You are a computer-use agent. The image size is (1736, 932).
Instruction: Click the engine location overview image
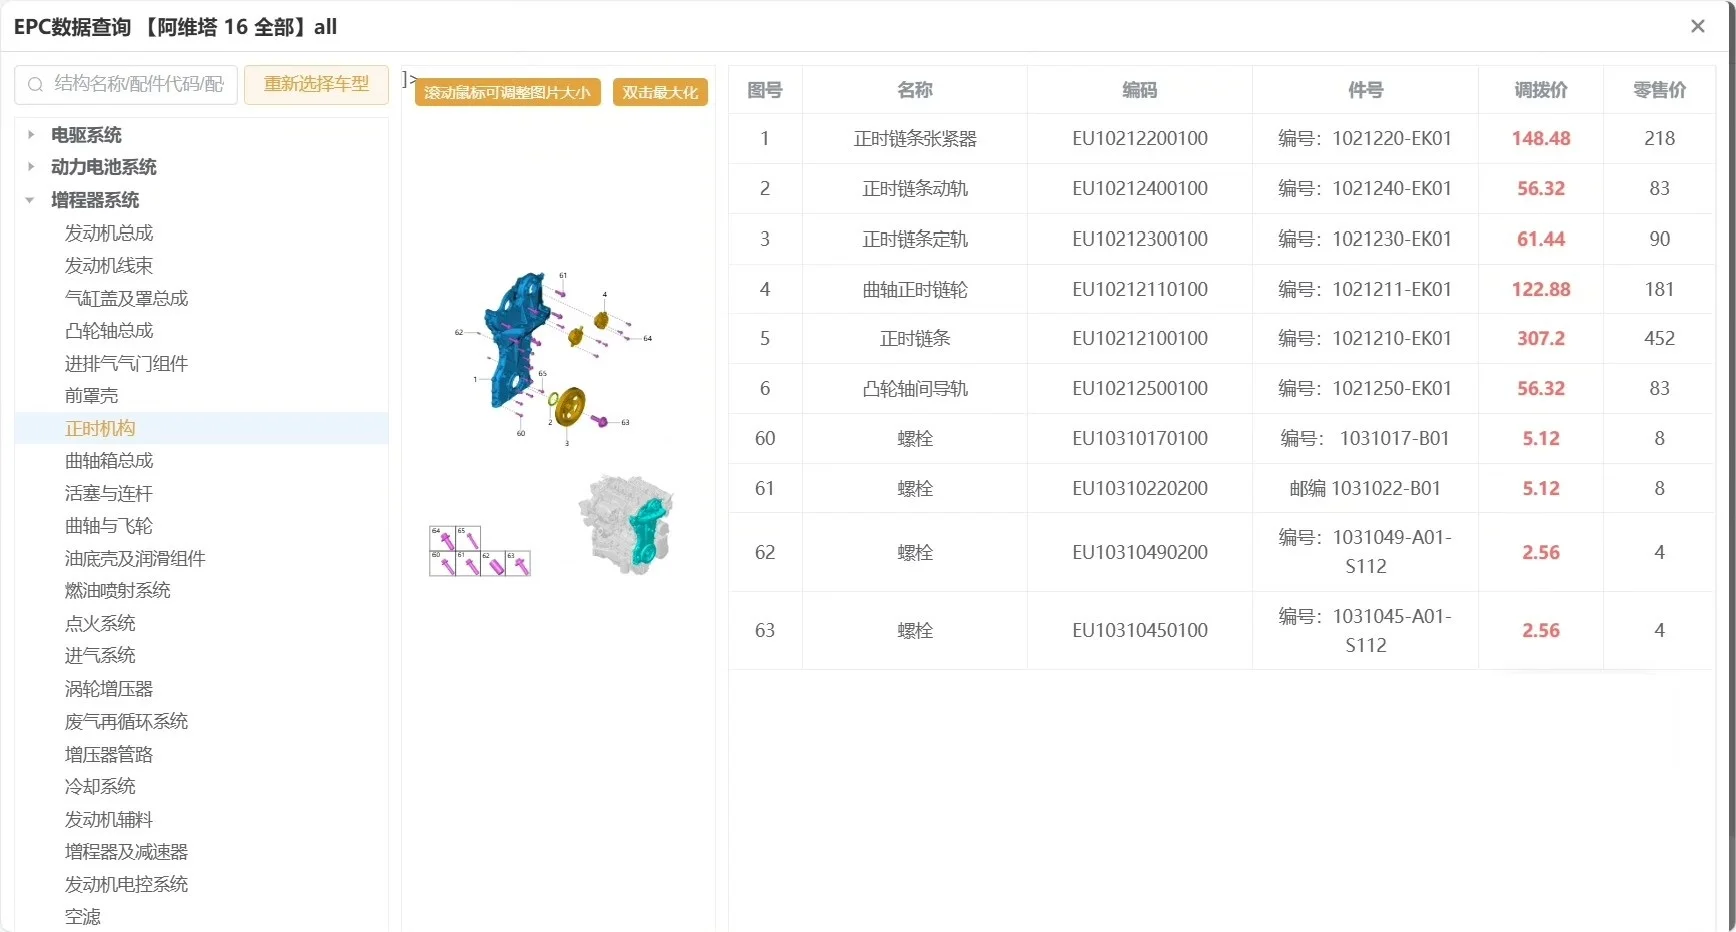coord(626,524)
